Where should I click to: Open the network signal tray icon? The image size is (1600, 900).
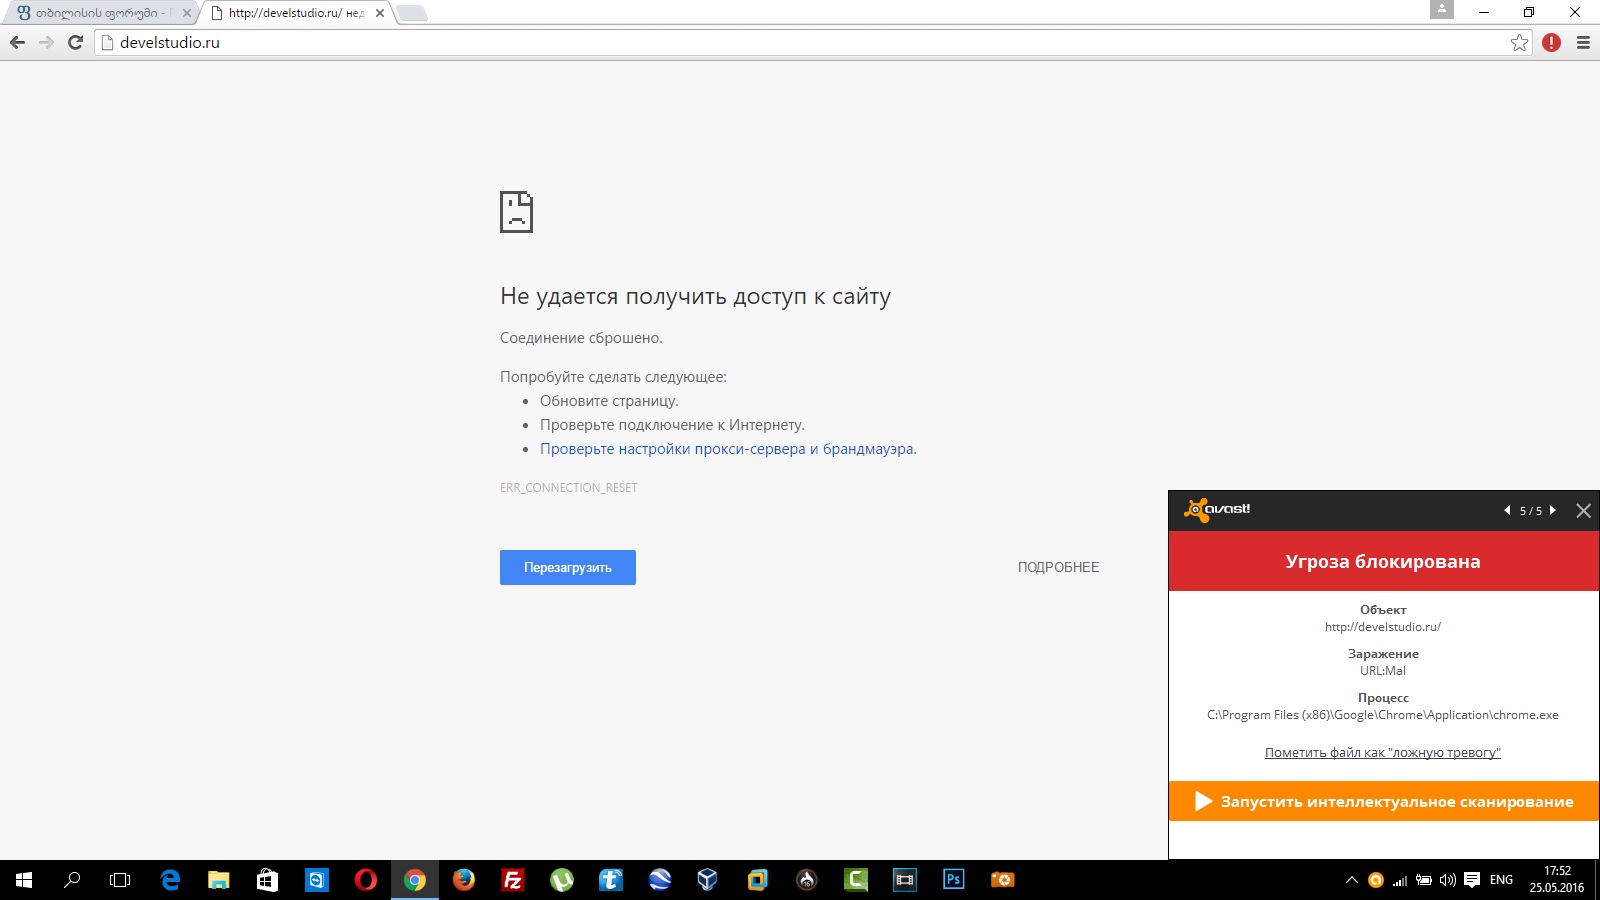pos(1400,880)
